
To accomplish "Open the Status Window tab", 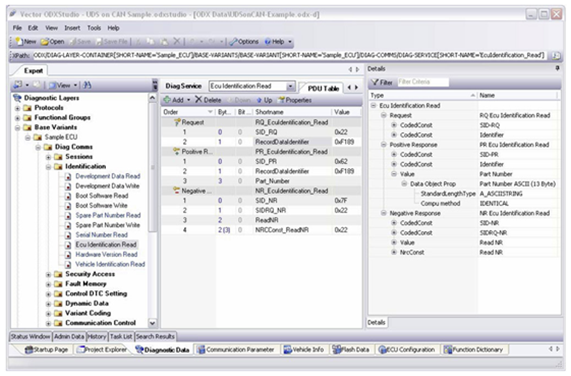I will coord(30,337).
